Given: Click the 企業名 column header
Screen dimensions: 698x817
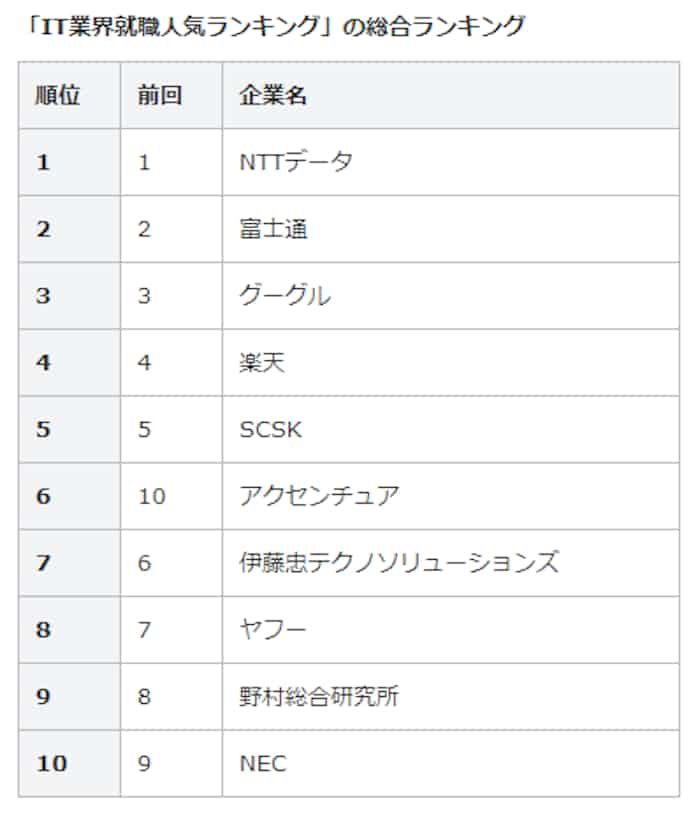Looking at the screenshot, I should point(273,95).
